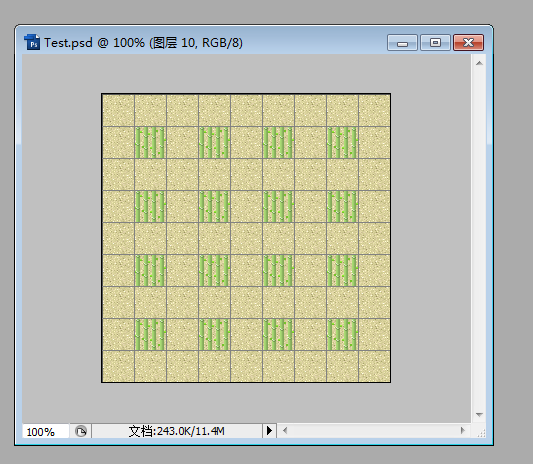Minimize the Test.psd document window
Viewport: 533px width, 464px height.
coord(402,43)
